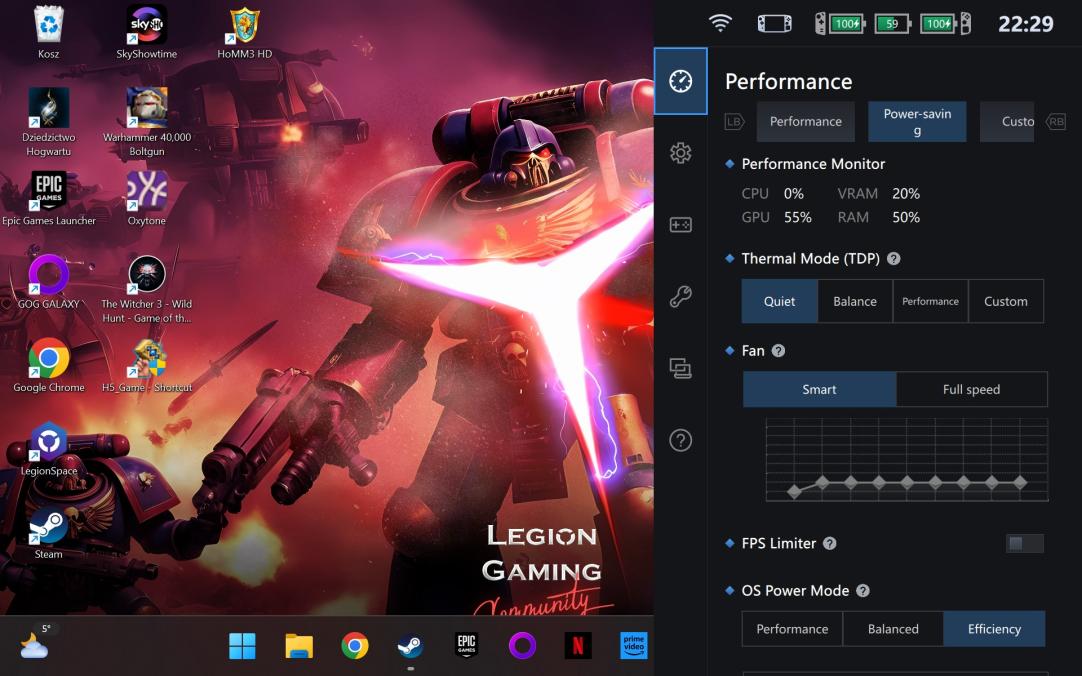Viewport: 1082px width, 676px height.
Task: Select Custom thermal mode button
Action: pyautogui.click(x=1005, y=301)
